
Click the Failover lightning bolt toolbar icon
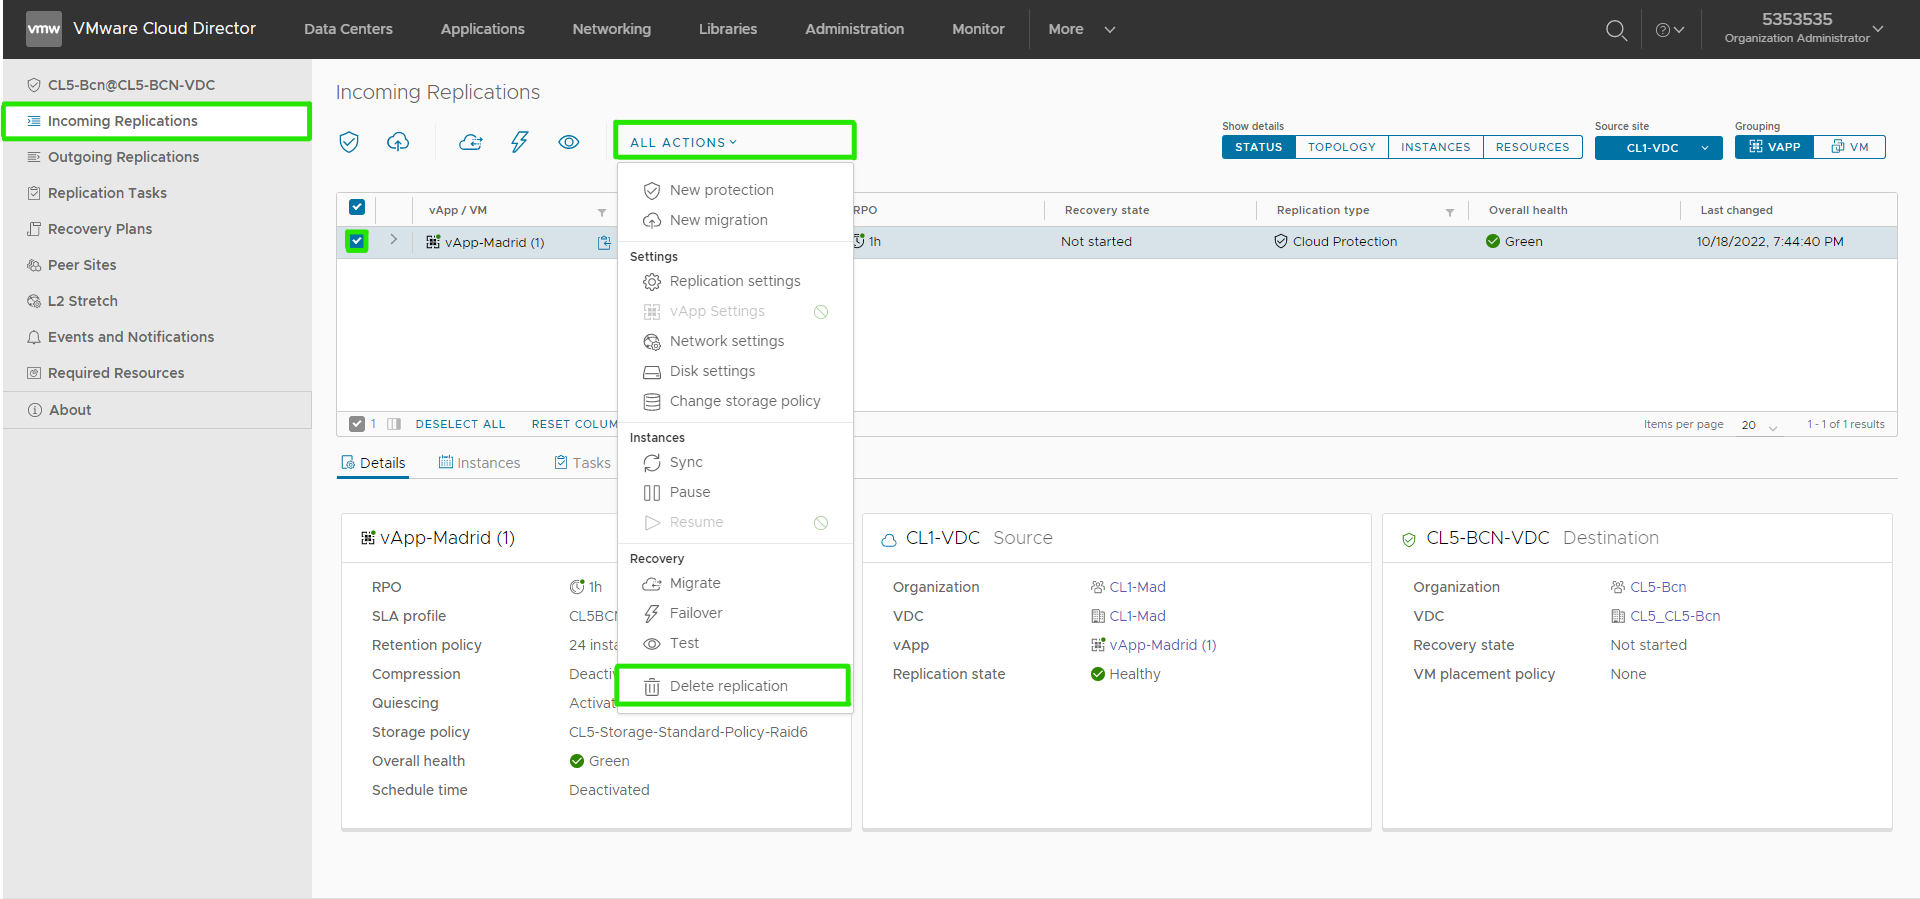pyautogui.click(x=519, y=142)
